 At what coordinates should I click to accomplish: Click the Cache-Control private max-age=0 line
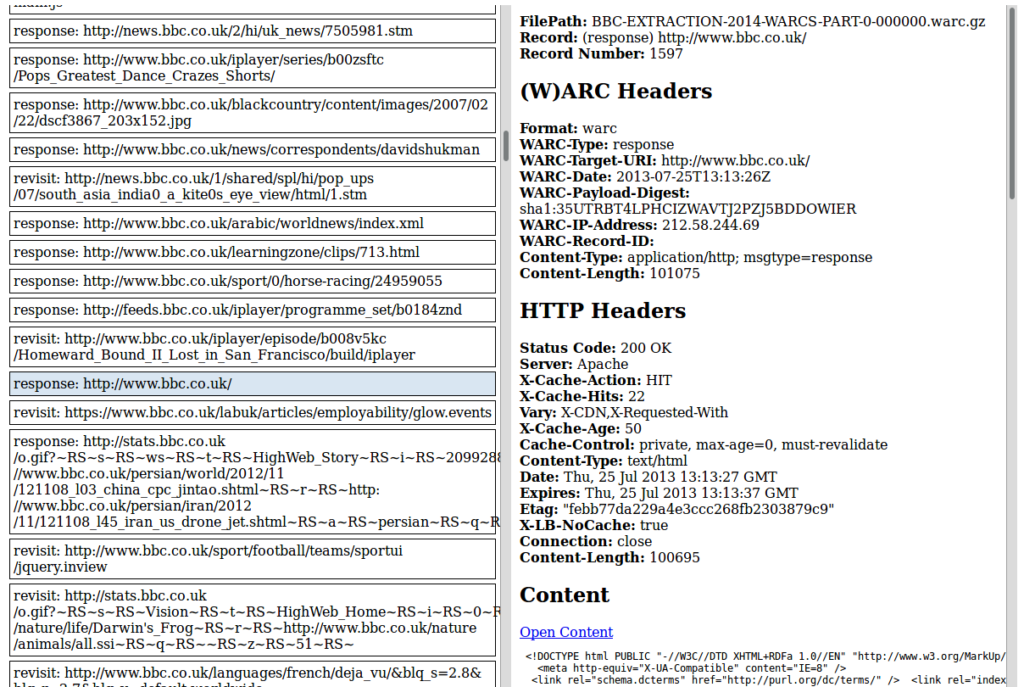pos(704,445)
